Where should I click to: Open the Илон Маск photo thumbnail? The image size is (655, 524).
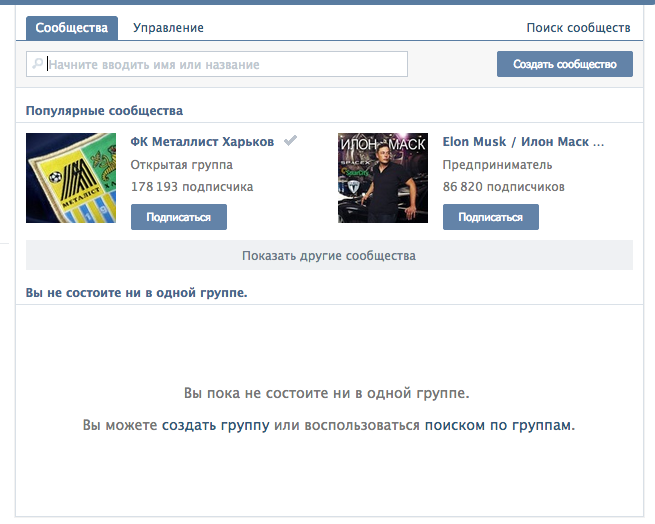click(383, 178)
